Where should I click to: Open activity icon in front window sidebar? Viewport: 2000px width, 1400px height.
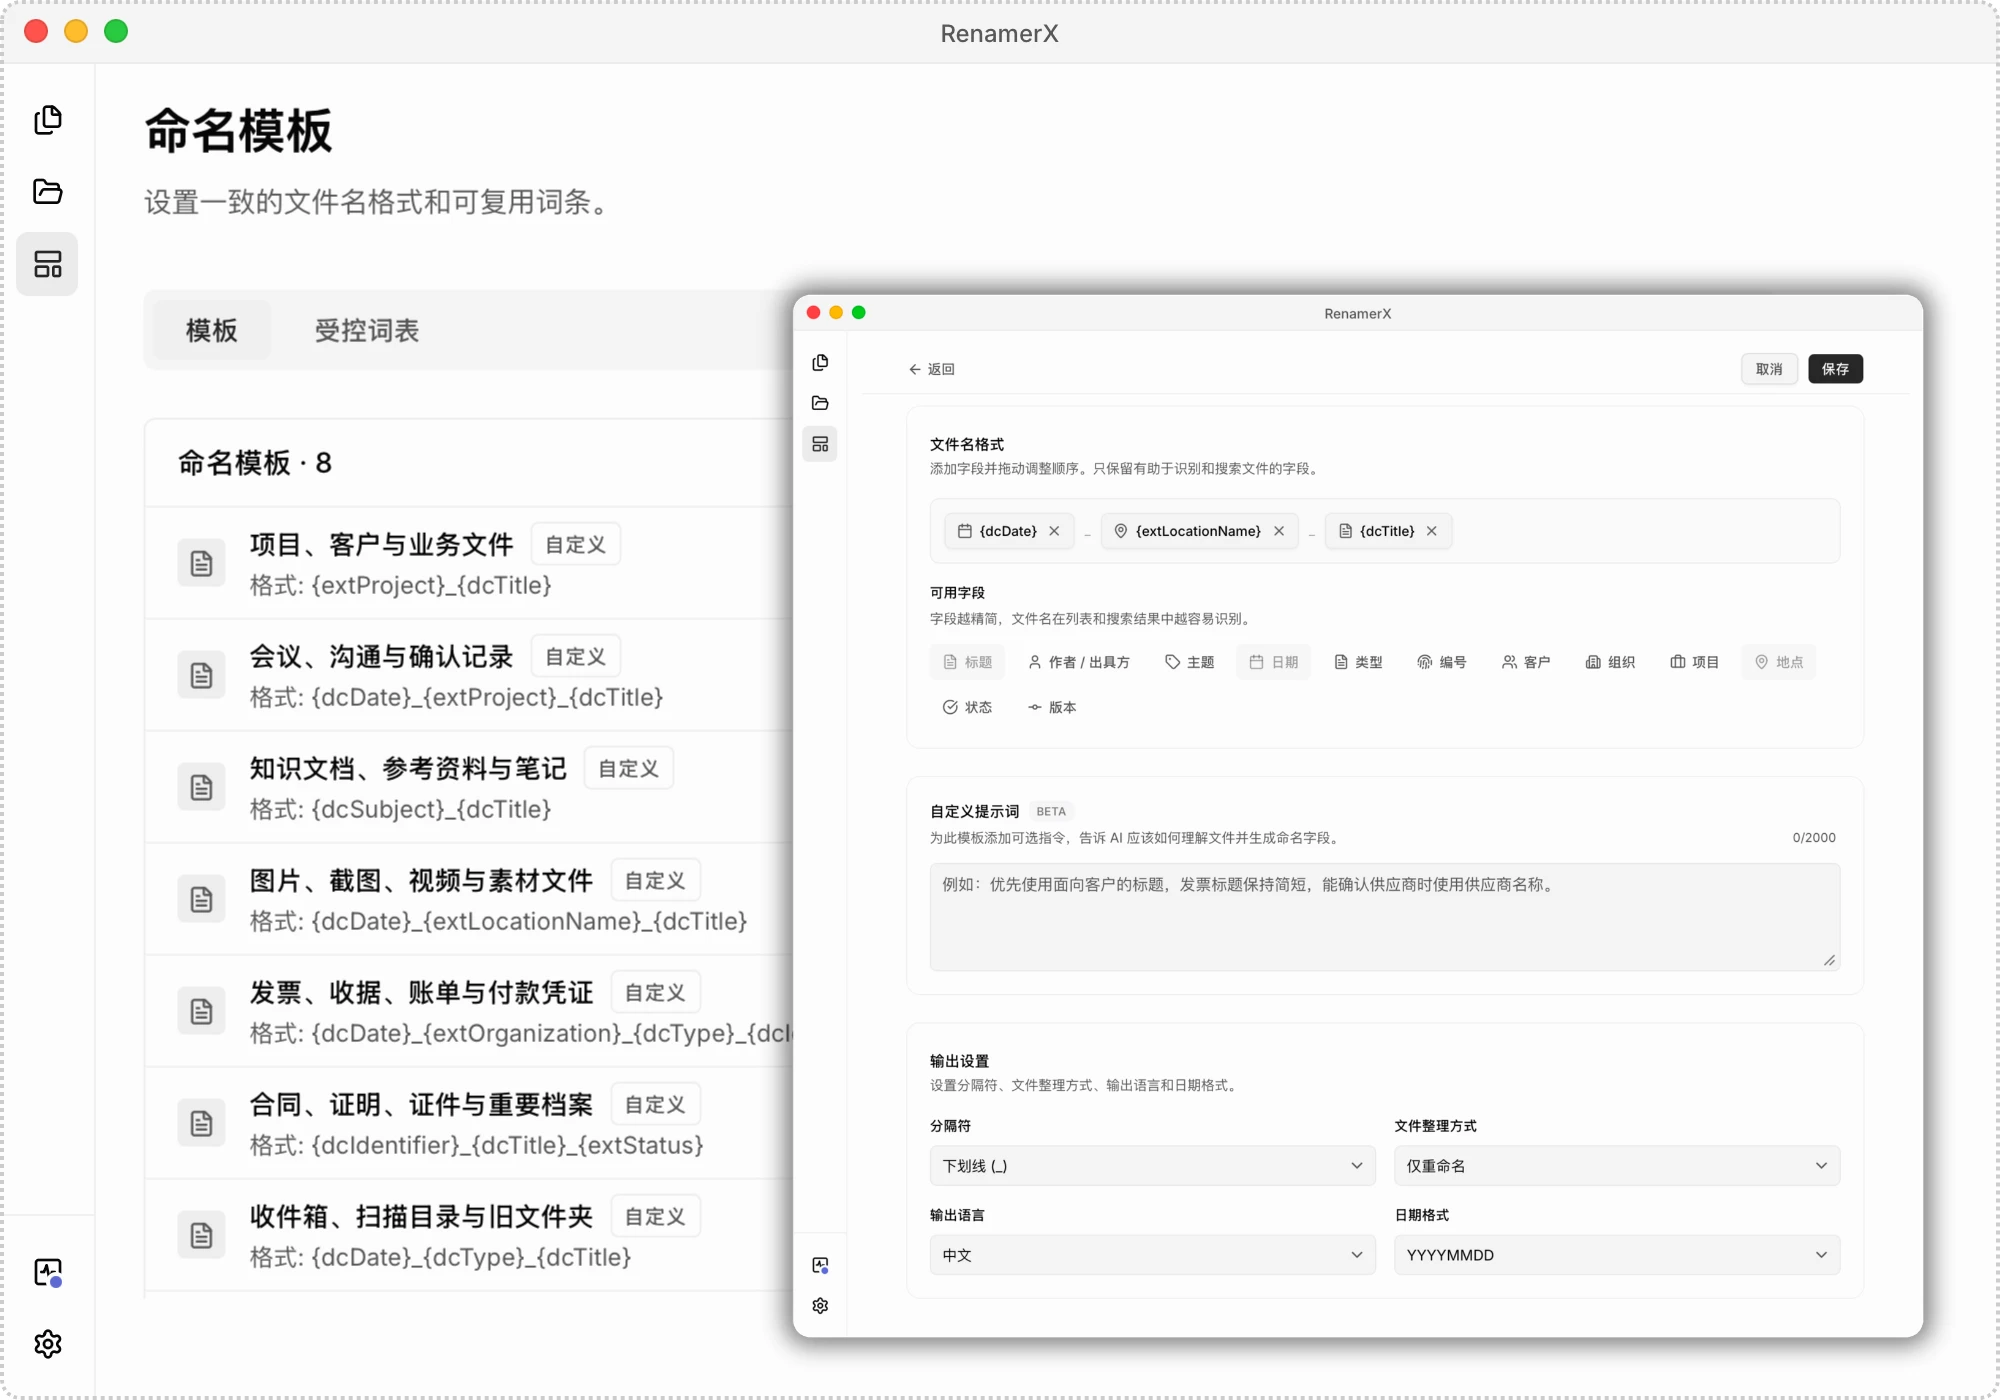[x=820, y=1265]
